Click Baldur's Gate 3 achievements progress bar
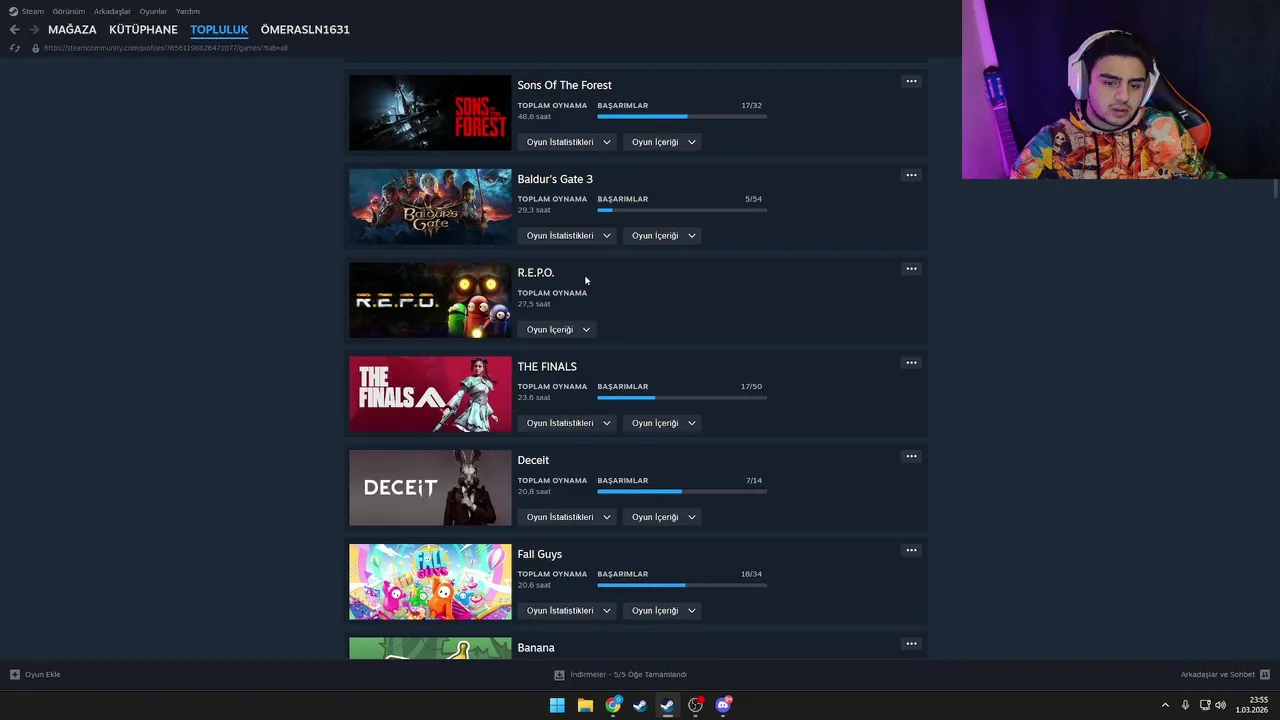Screen dimensions: 1280x720 682,210
